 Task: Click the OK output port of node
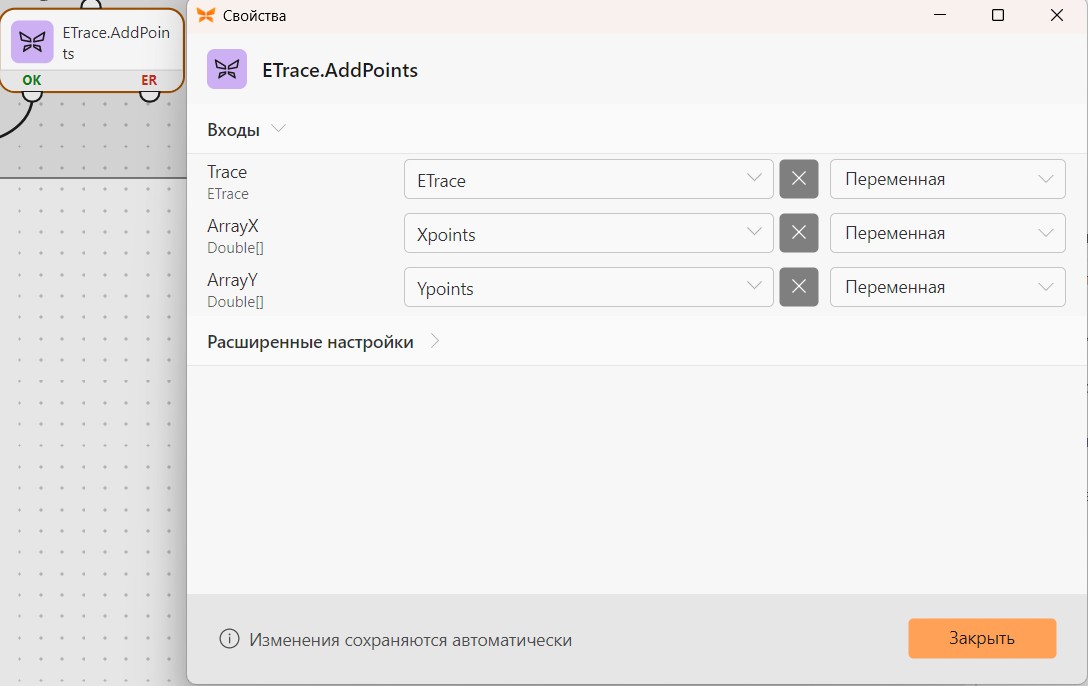tap(32, 94)
